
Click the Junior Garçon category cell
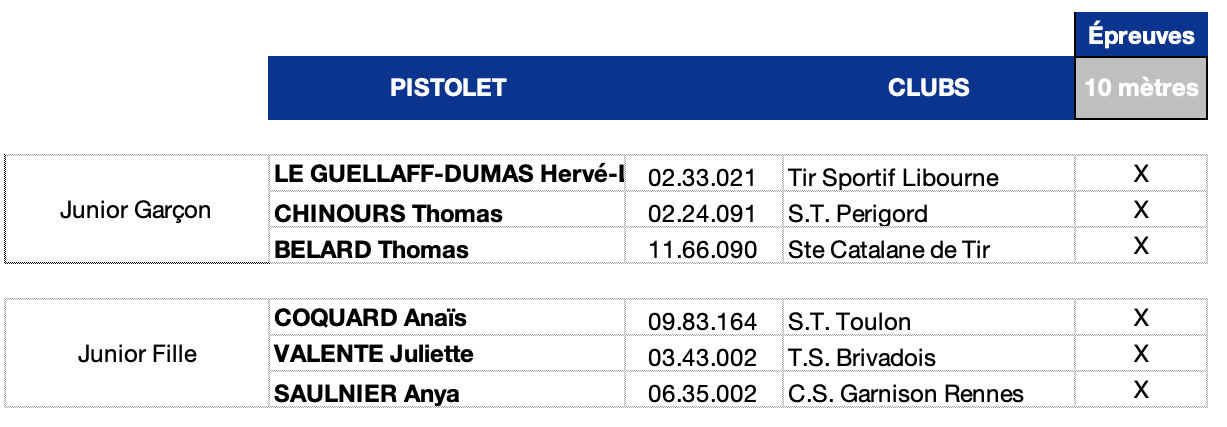tap(136, 211)
